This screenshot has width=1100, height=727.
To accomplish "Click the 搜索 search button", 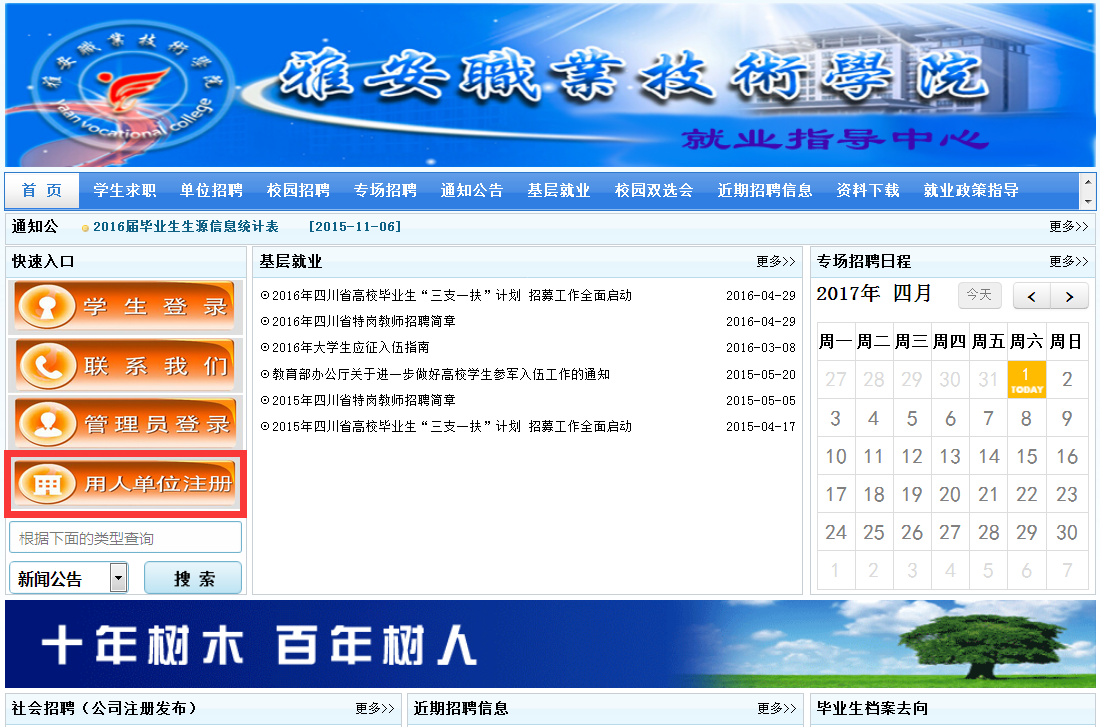I will pos(193,578).
